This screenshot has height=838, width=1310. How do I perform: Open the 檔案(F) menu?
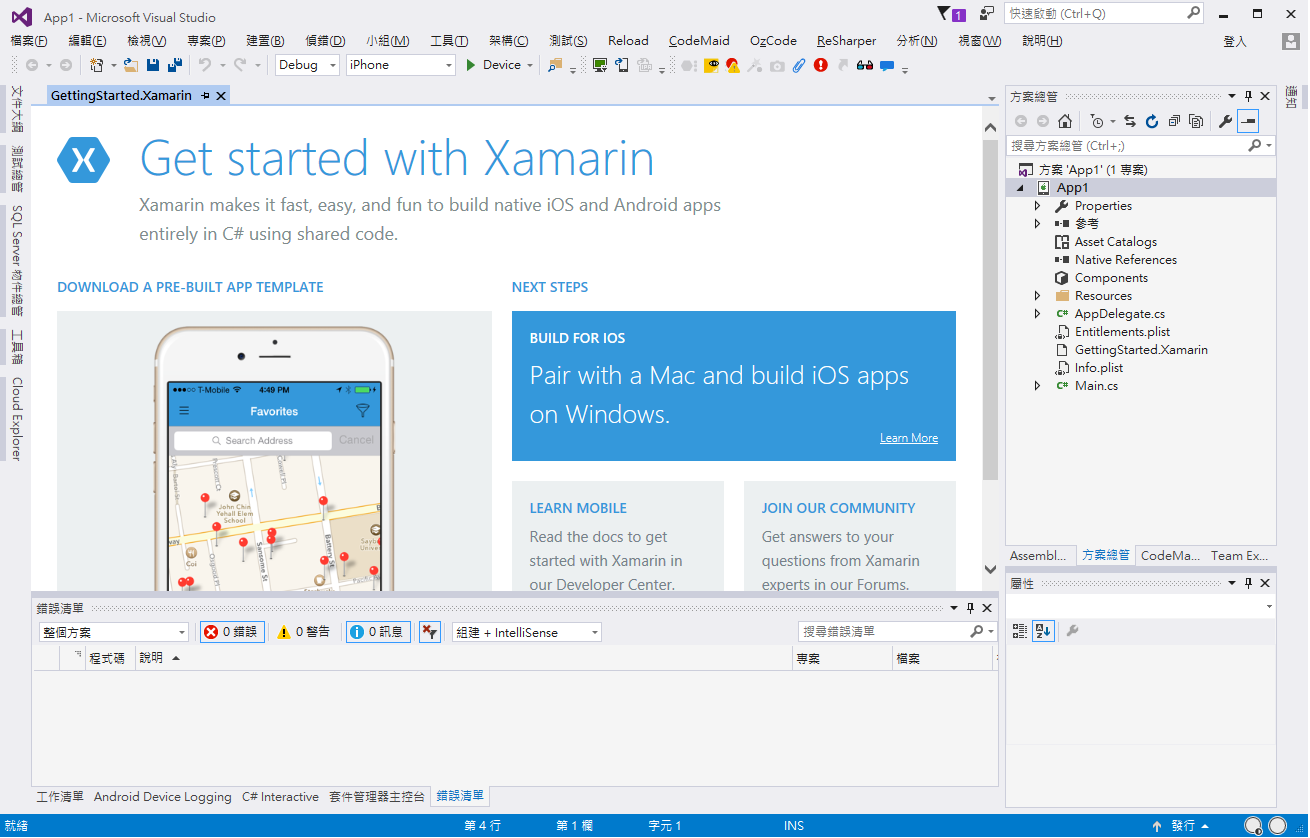[29, 41]
